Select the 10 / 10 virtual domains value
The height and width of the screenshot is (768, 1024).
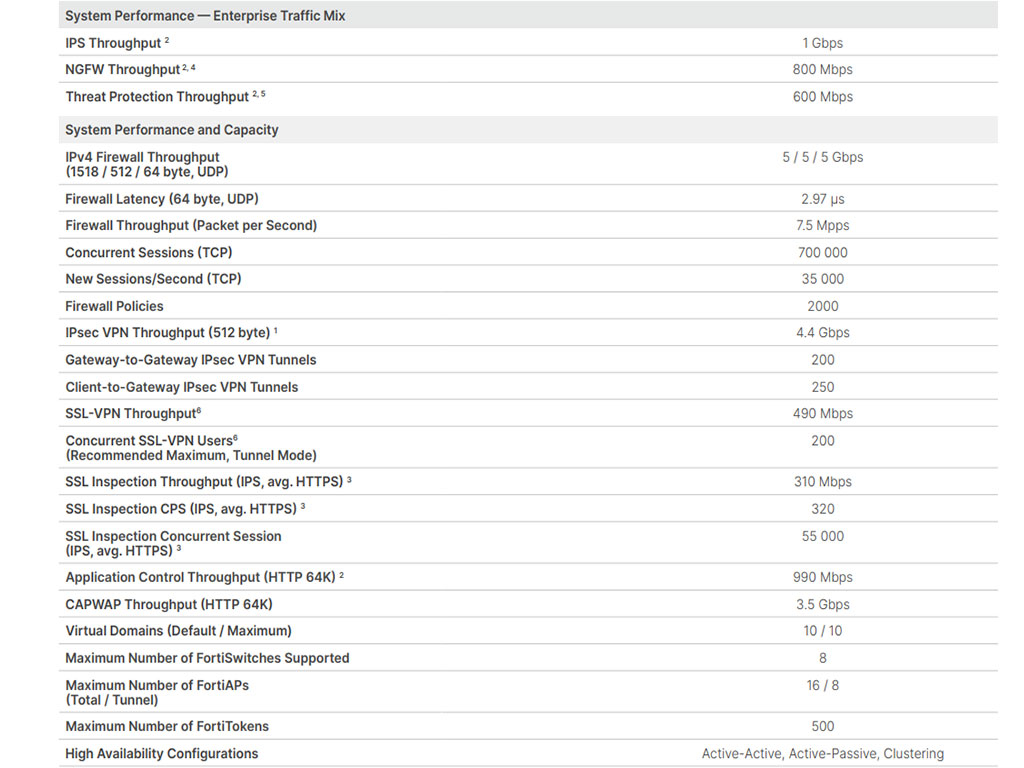[x=822, y=631]
